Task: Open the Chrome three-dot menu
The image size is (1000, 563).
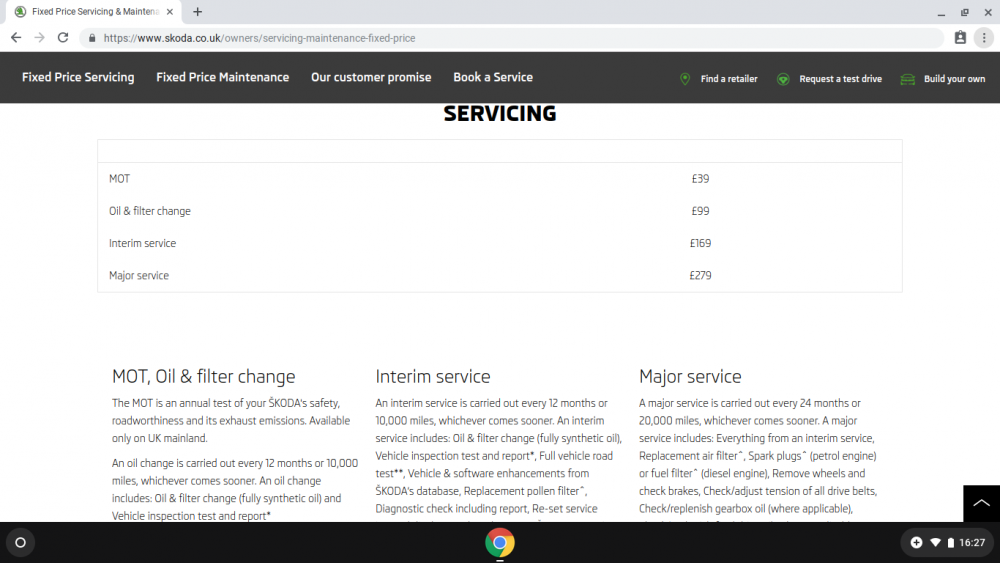Action: tap(984, 38)
